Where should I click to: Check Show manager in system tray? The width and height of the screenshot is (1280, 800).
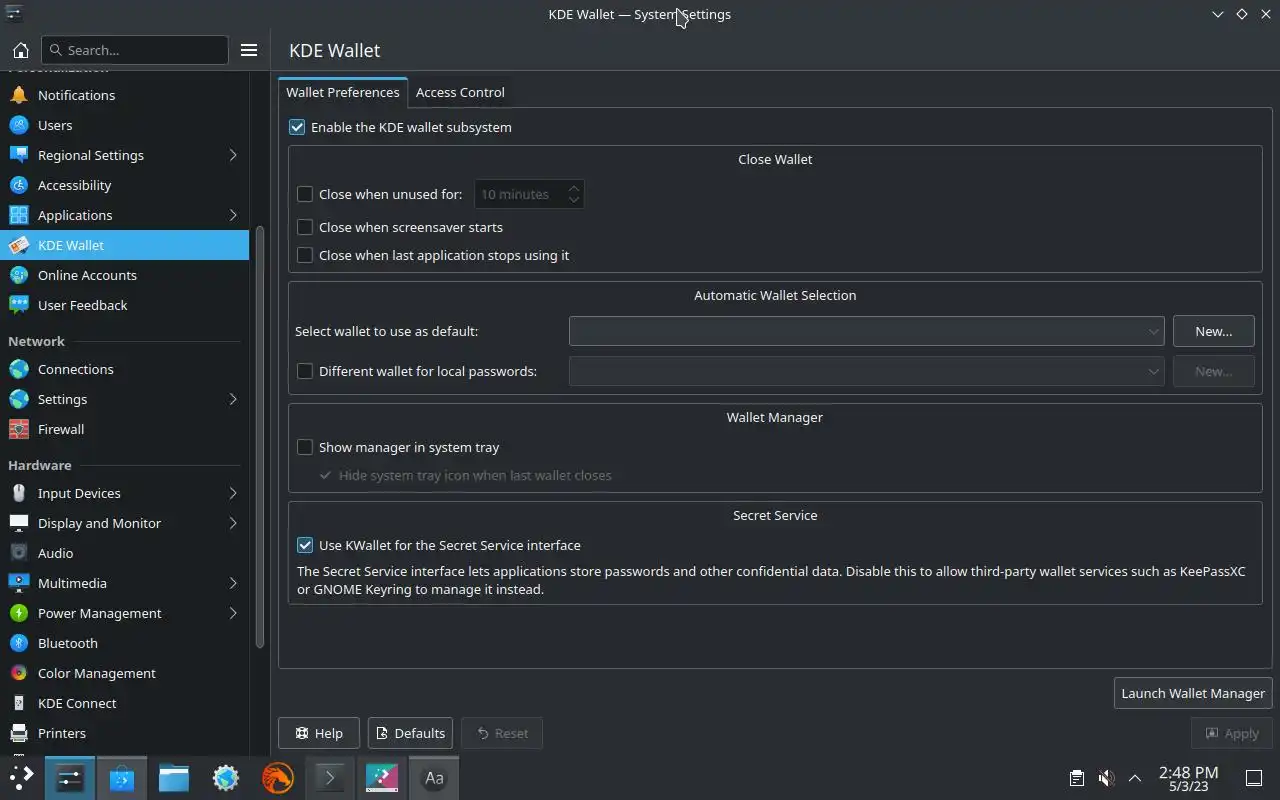[305, 447]
